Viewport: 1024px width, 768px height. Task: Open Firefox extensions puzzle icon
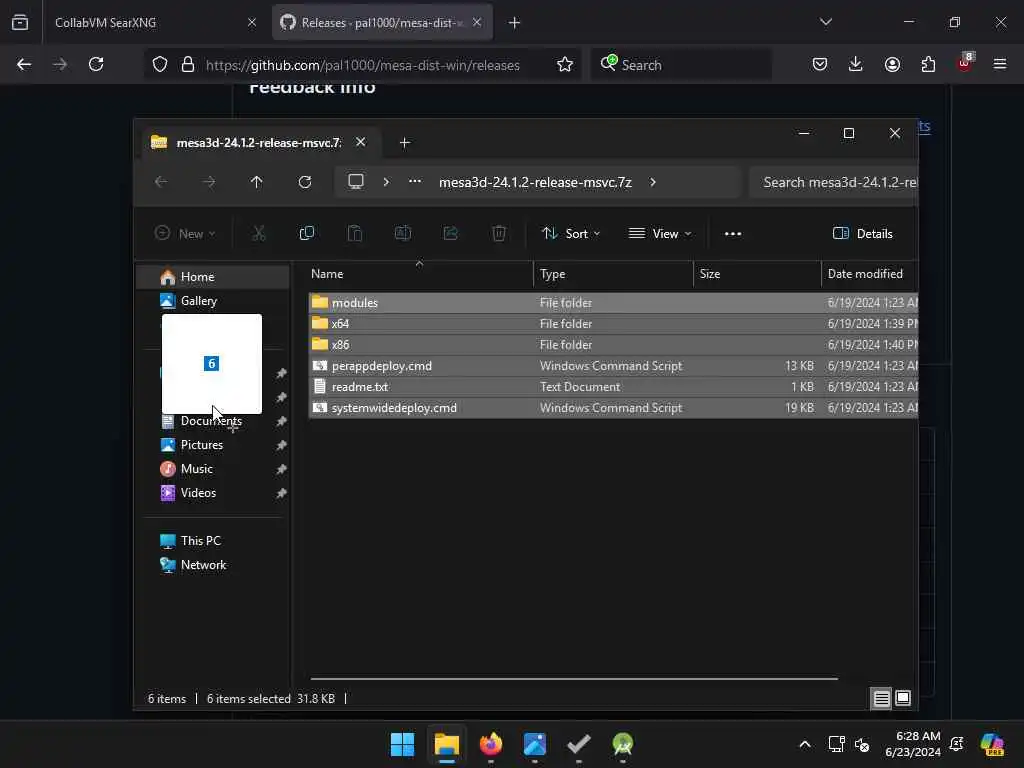click(x=928, y=64)
